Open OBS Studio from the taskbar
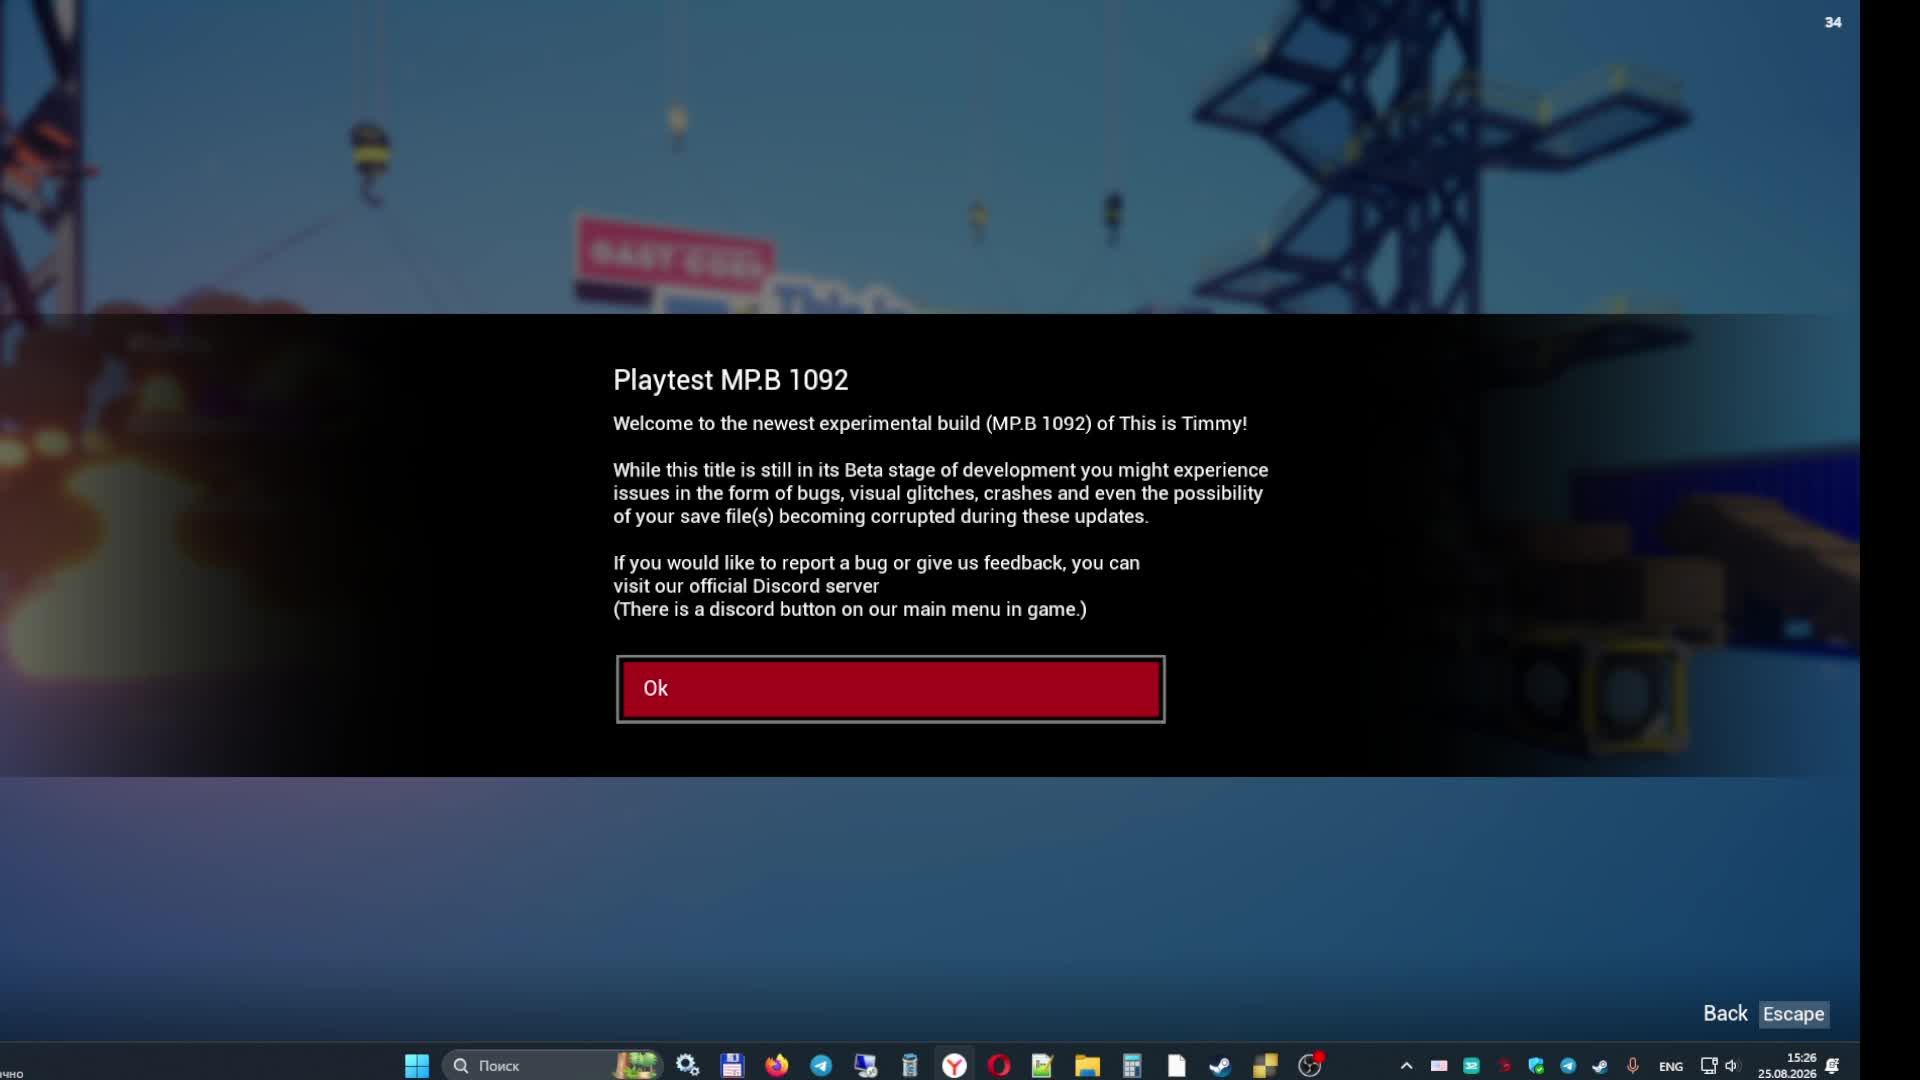Screen dimensions: 1920x1080 pos(1310,1066)
